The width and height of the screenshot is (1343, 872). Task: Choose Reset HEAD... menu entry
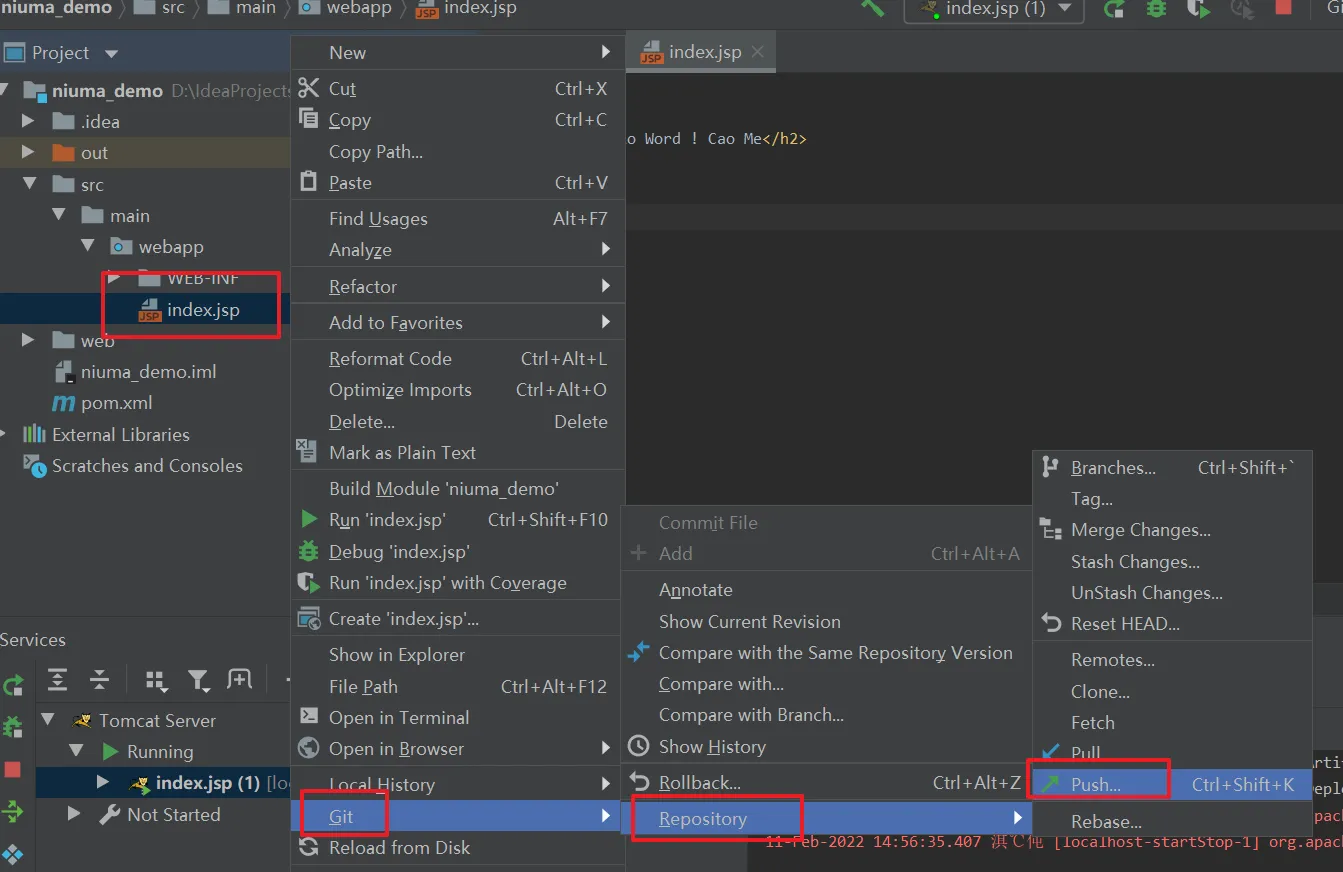coord(1172,623)
